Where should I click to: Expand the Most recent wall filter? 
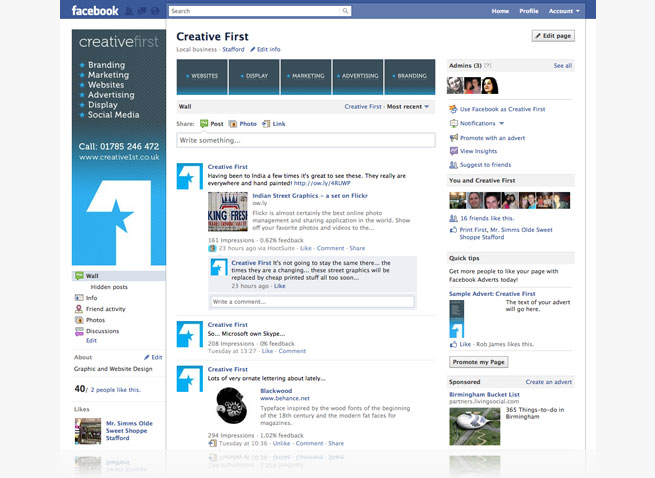pyautogui.click(x=408, y=107)
